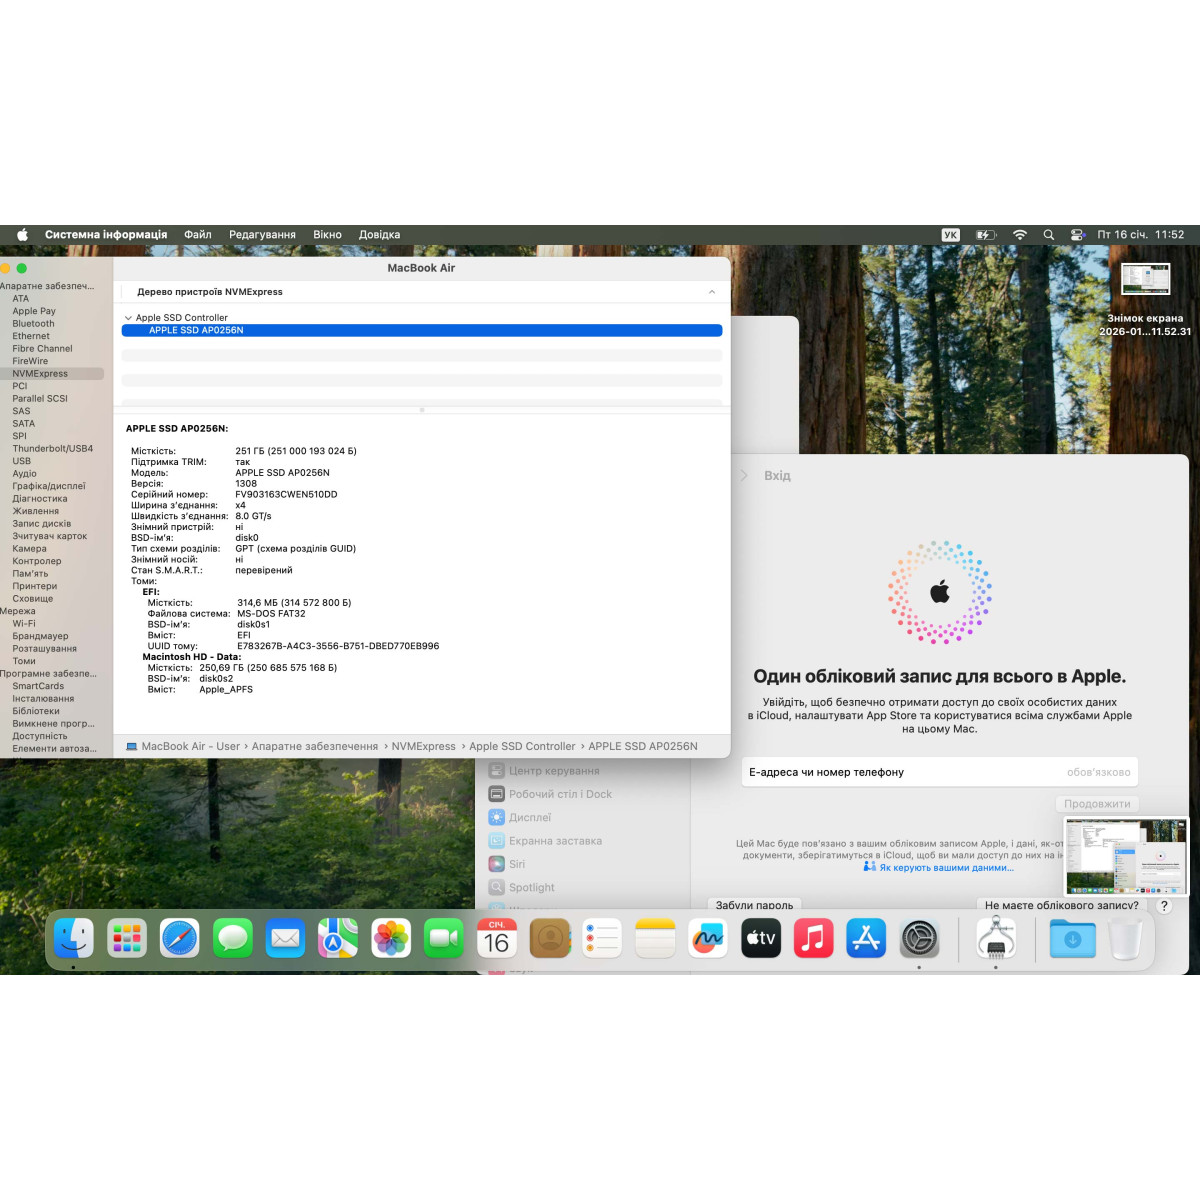Select Apple Pay in the sidebar
Screen dimensions: 1200x1200
point(34,311)
